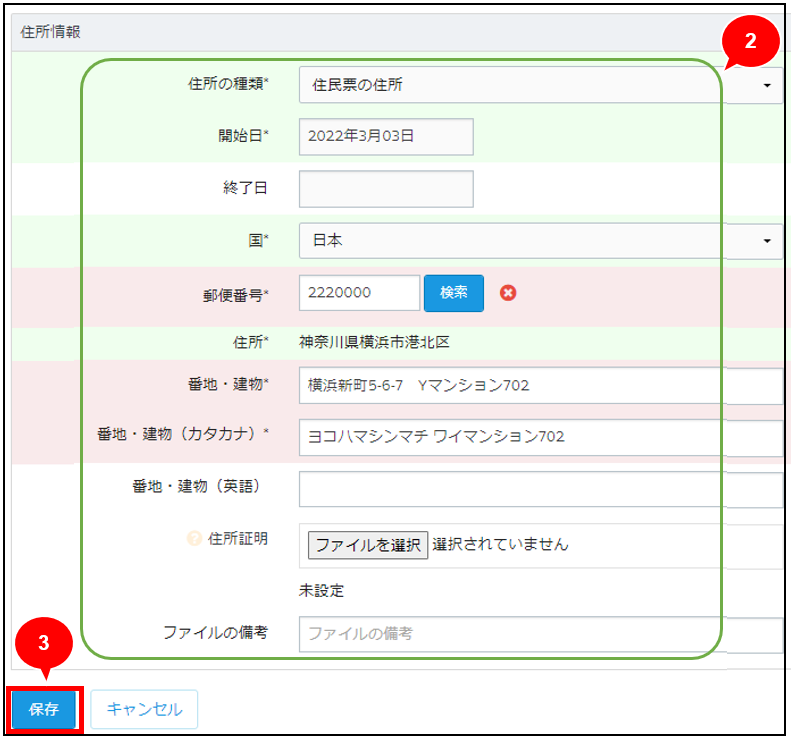Click the ファイルを選択 file chooser button
This screenshot has height=742, width=791.
(x=368, y=545)
